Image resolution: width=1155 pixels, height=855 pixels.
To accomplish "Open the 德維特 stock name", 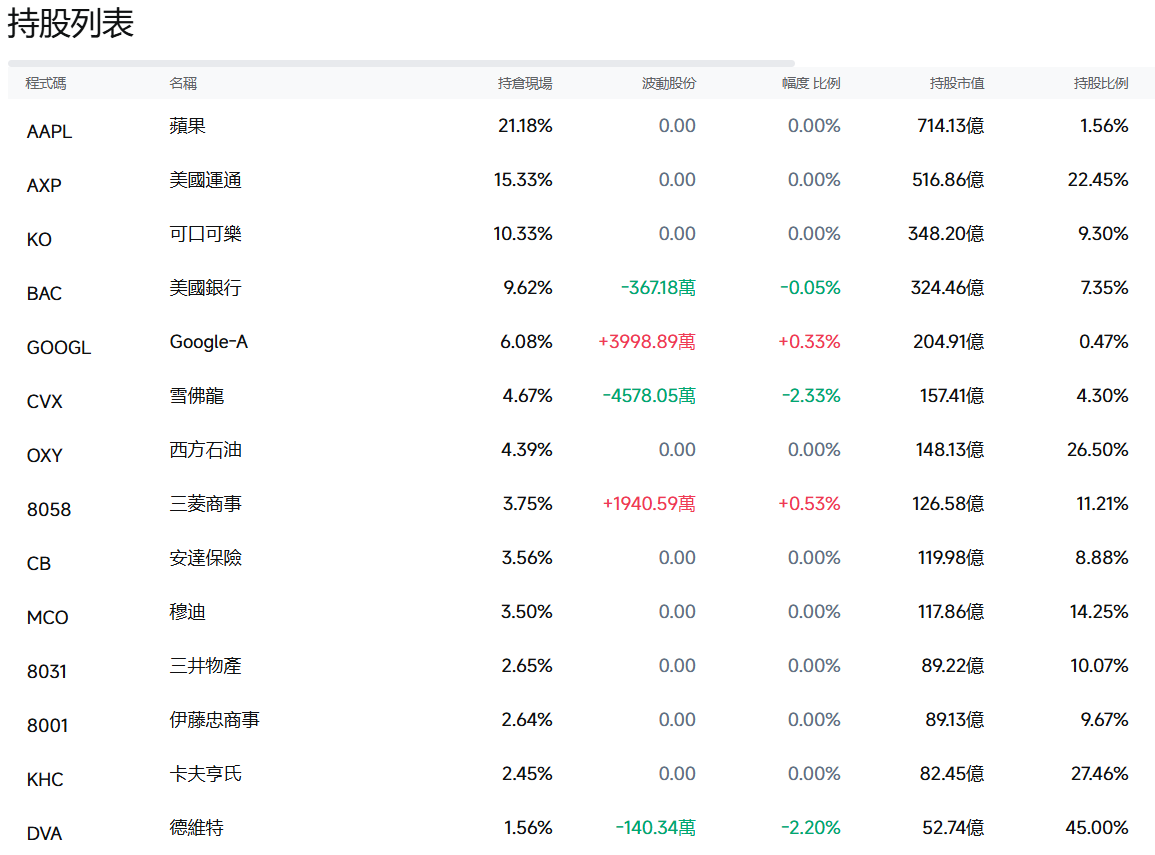I will 197,828.
